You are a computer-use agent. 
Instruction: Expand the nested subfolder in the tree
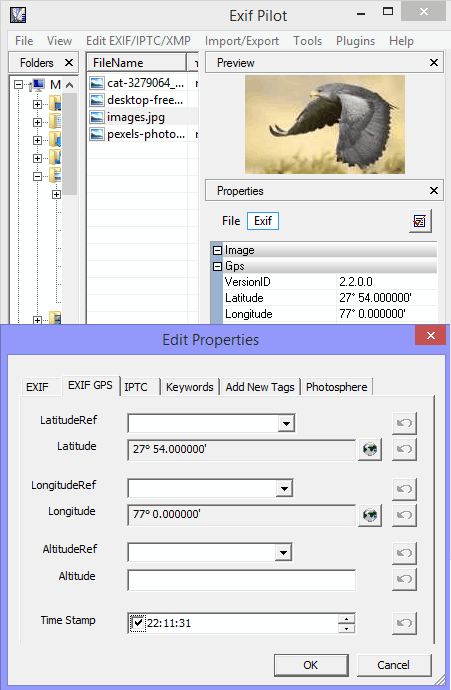[56, 194]
